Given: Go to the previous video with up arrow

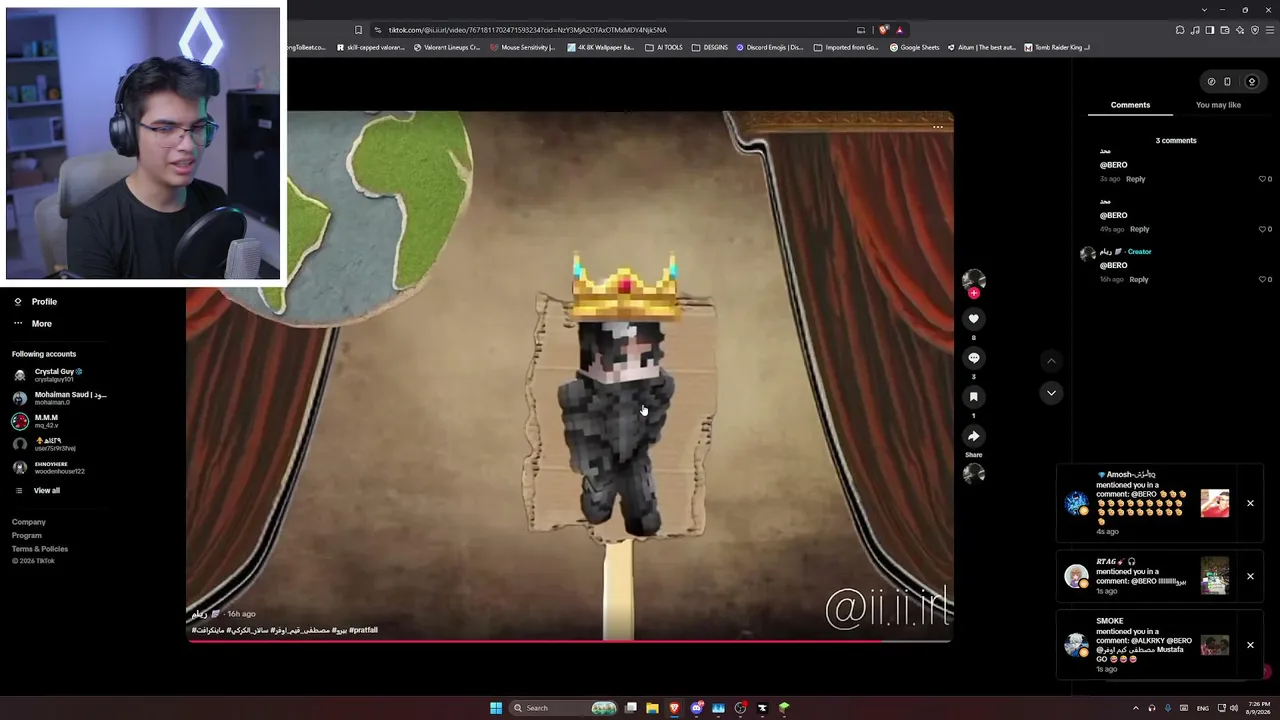Looking at the screenshot, I should click(x=1051, y=360).
